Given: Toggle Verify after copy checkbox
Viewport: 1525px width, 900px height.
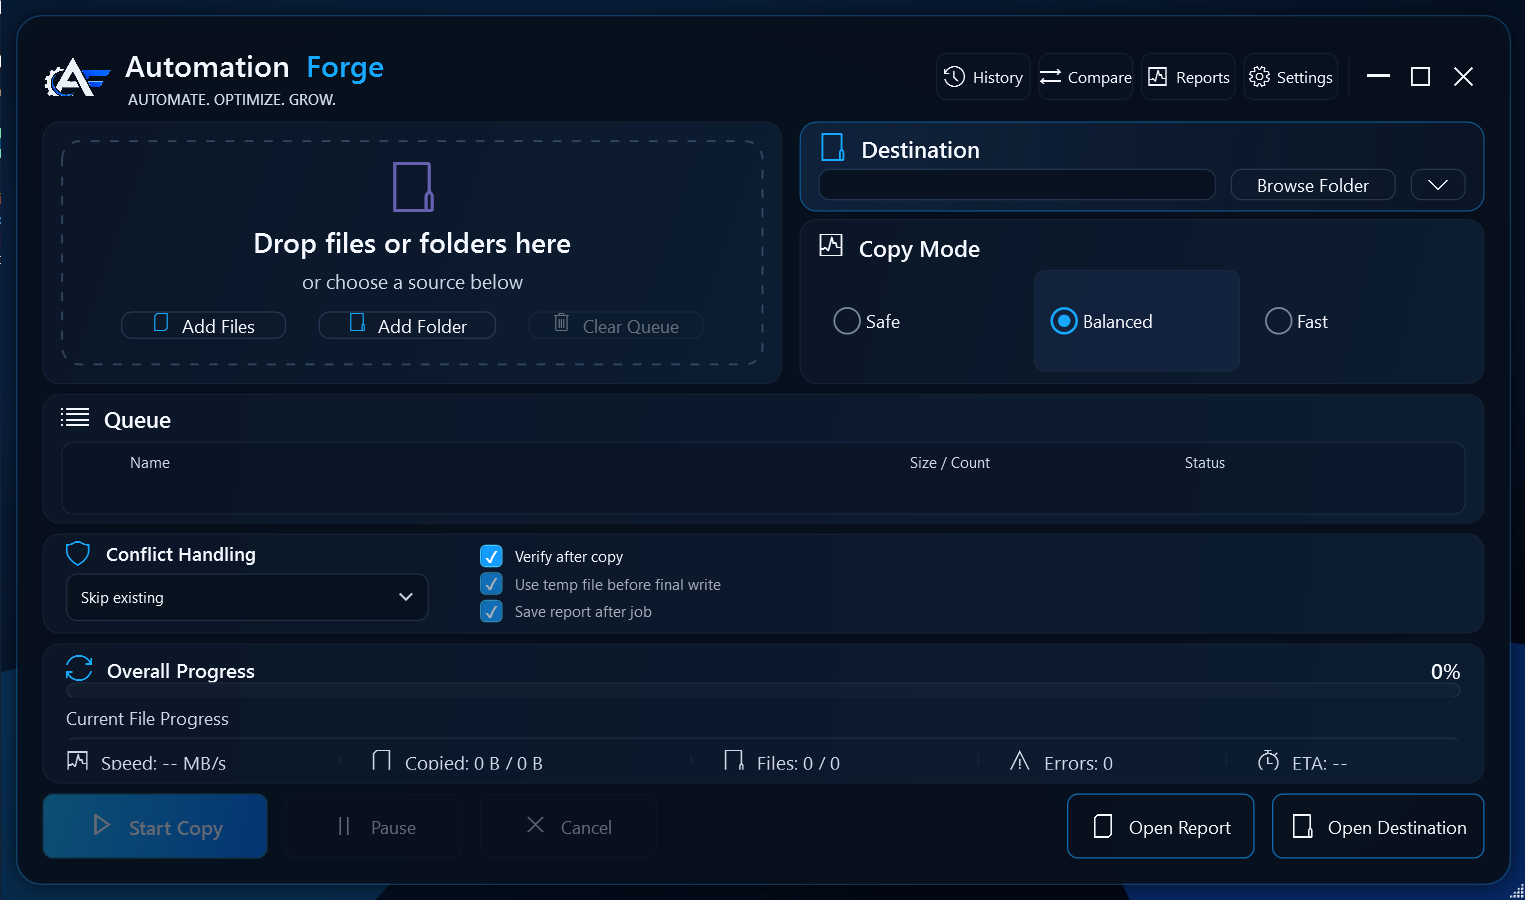Looking at the screenshot, I should pos(491,556).
